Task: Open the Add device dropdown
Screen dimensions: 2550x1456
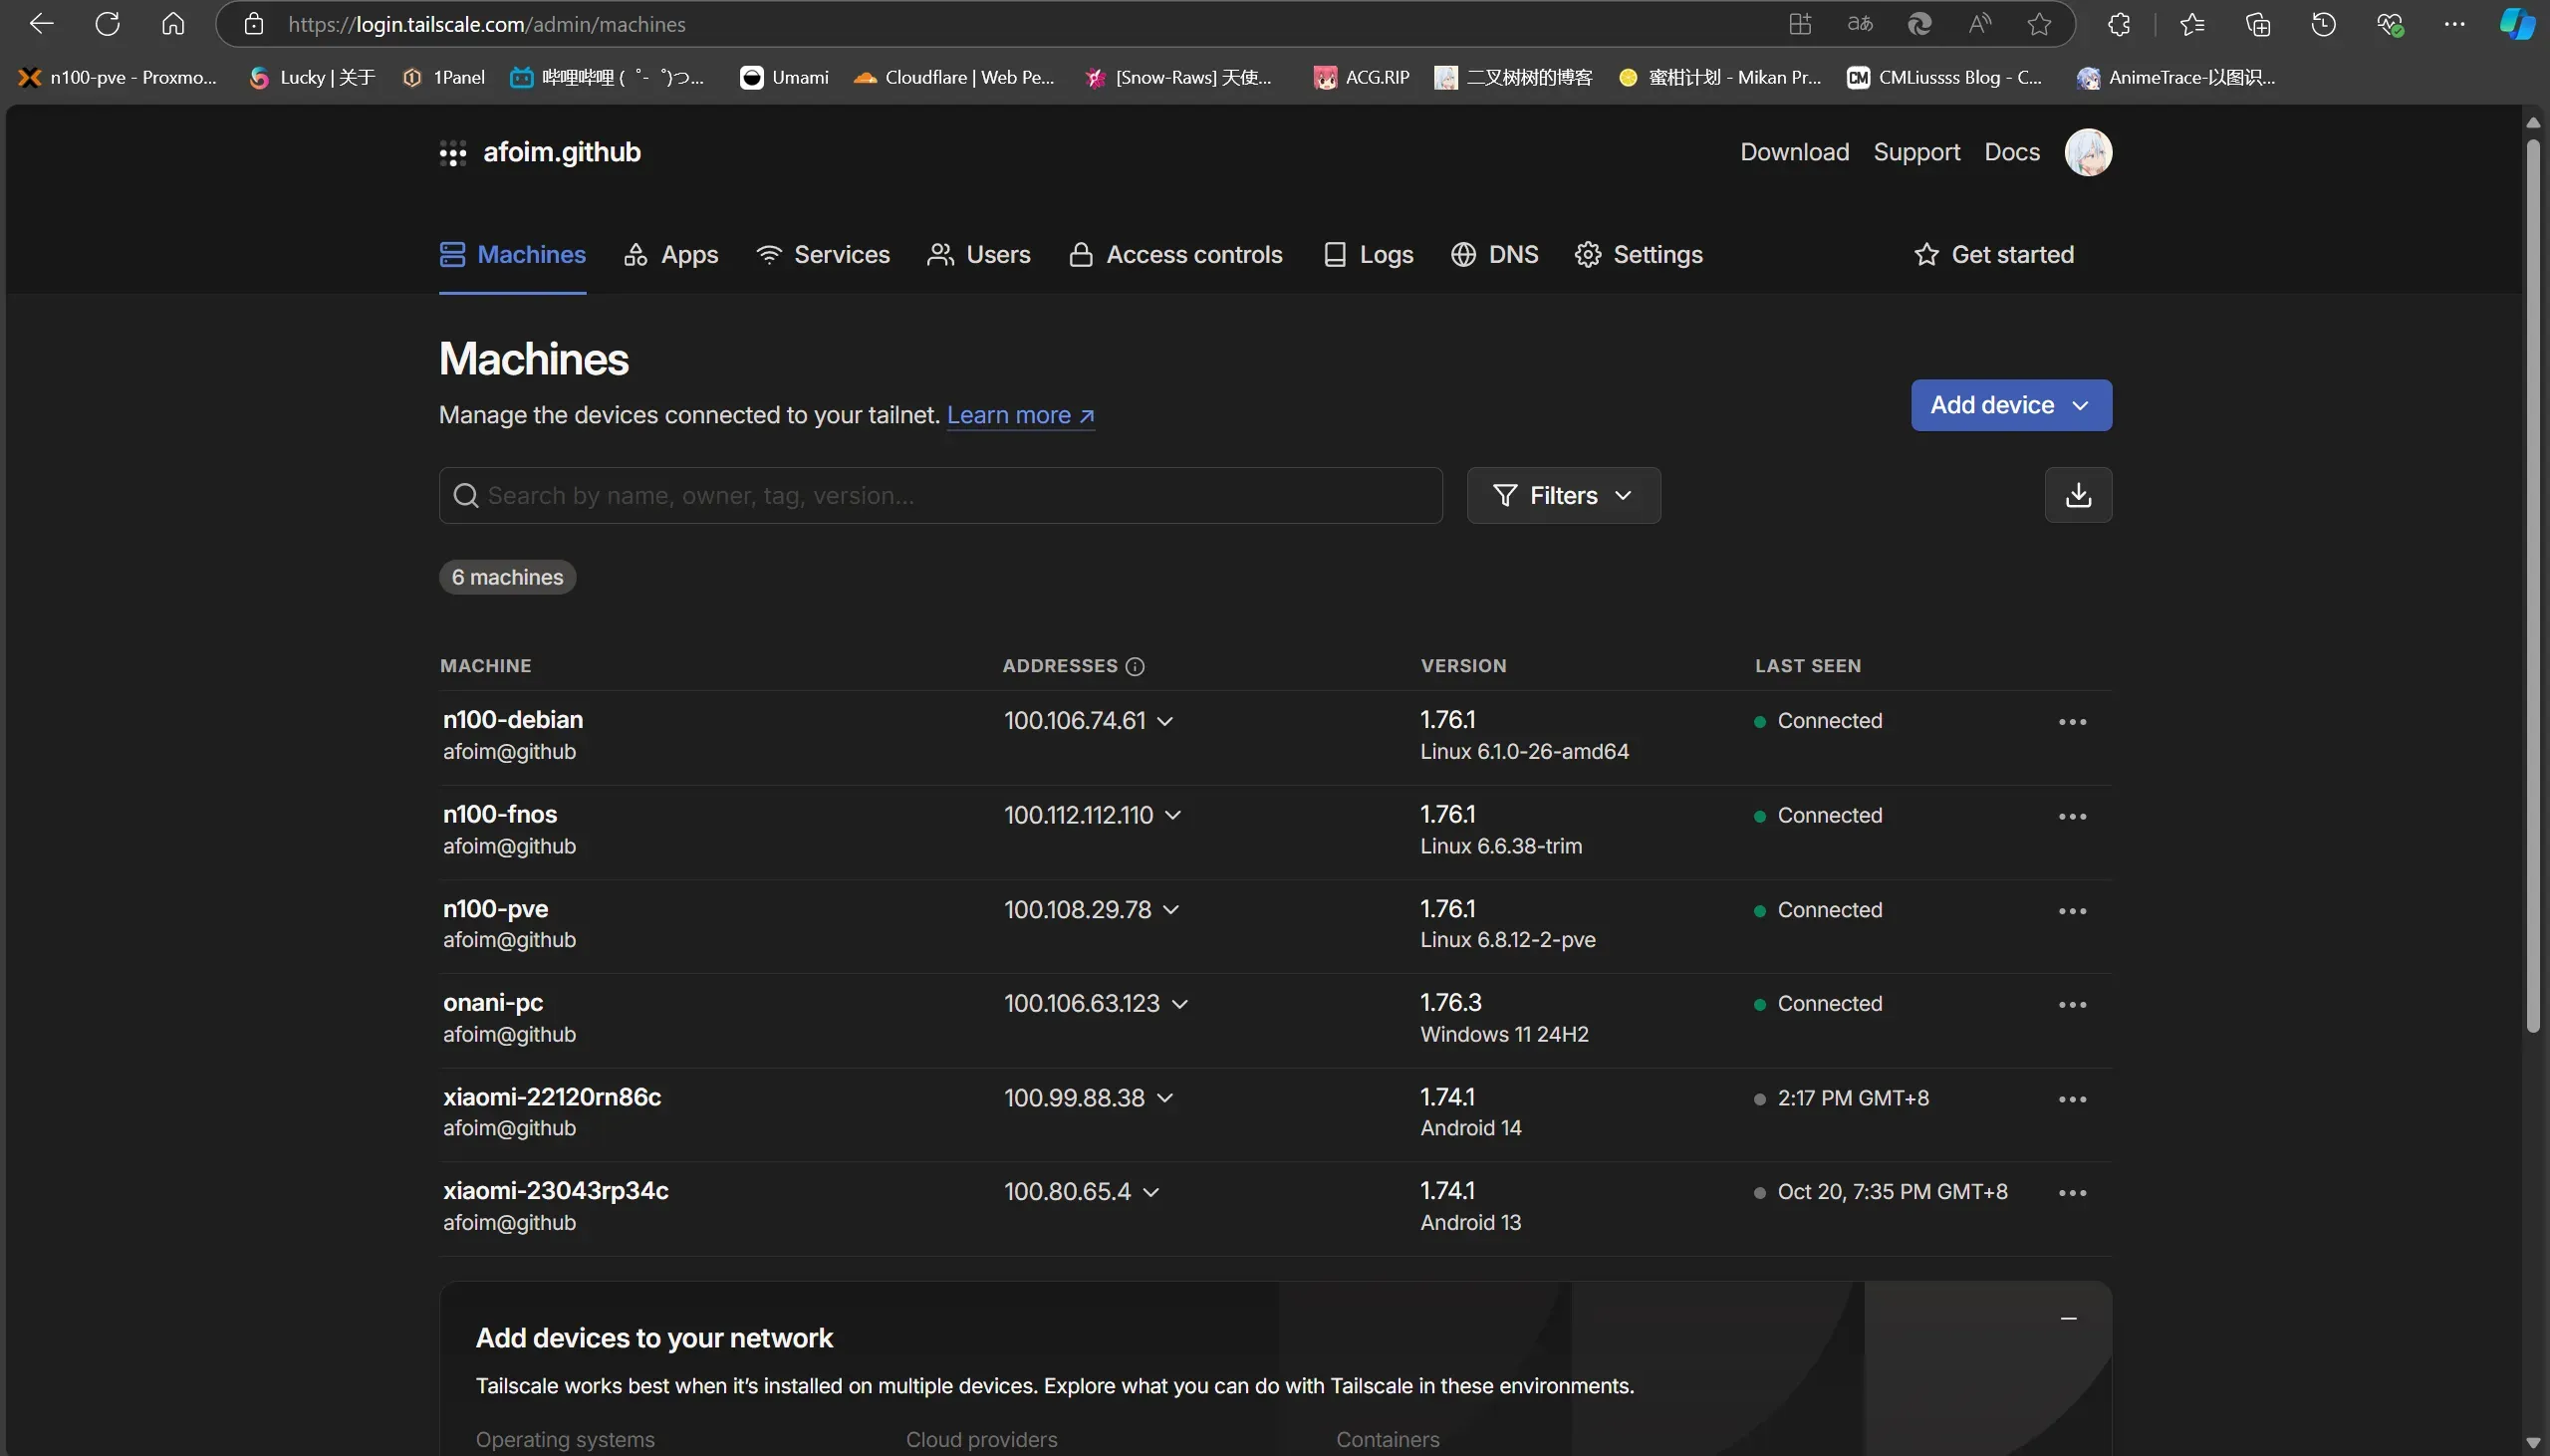Action: tap(2010, 405)
